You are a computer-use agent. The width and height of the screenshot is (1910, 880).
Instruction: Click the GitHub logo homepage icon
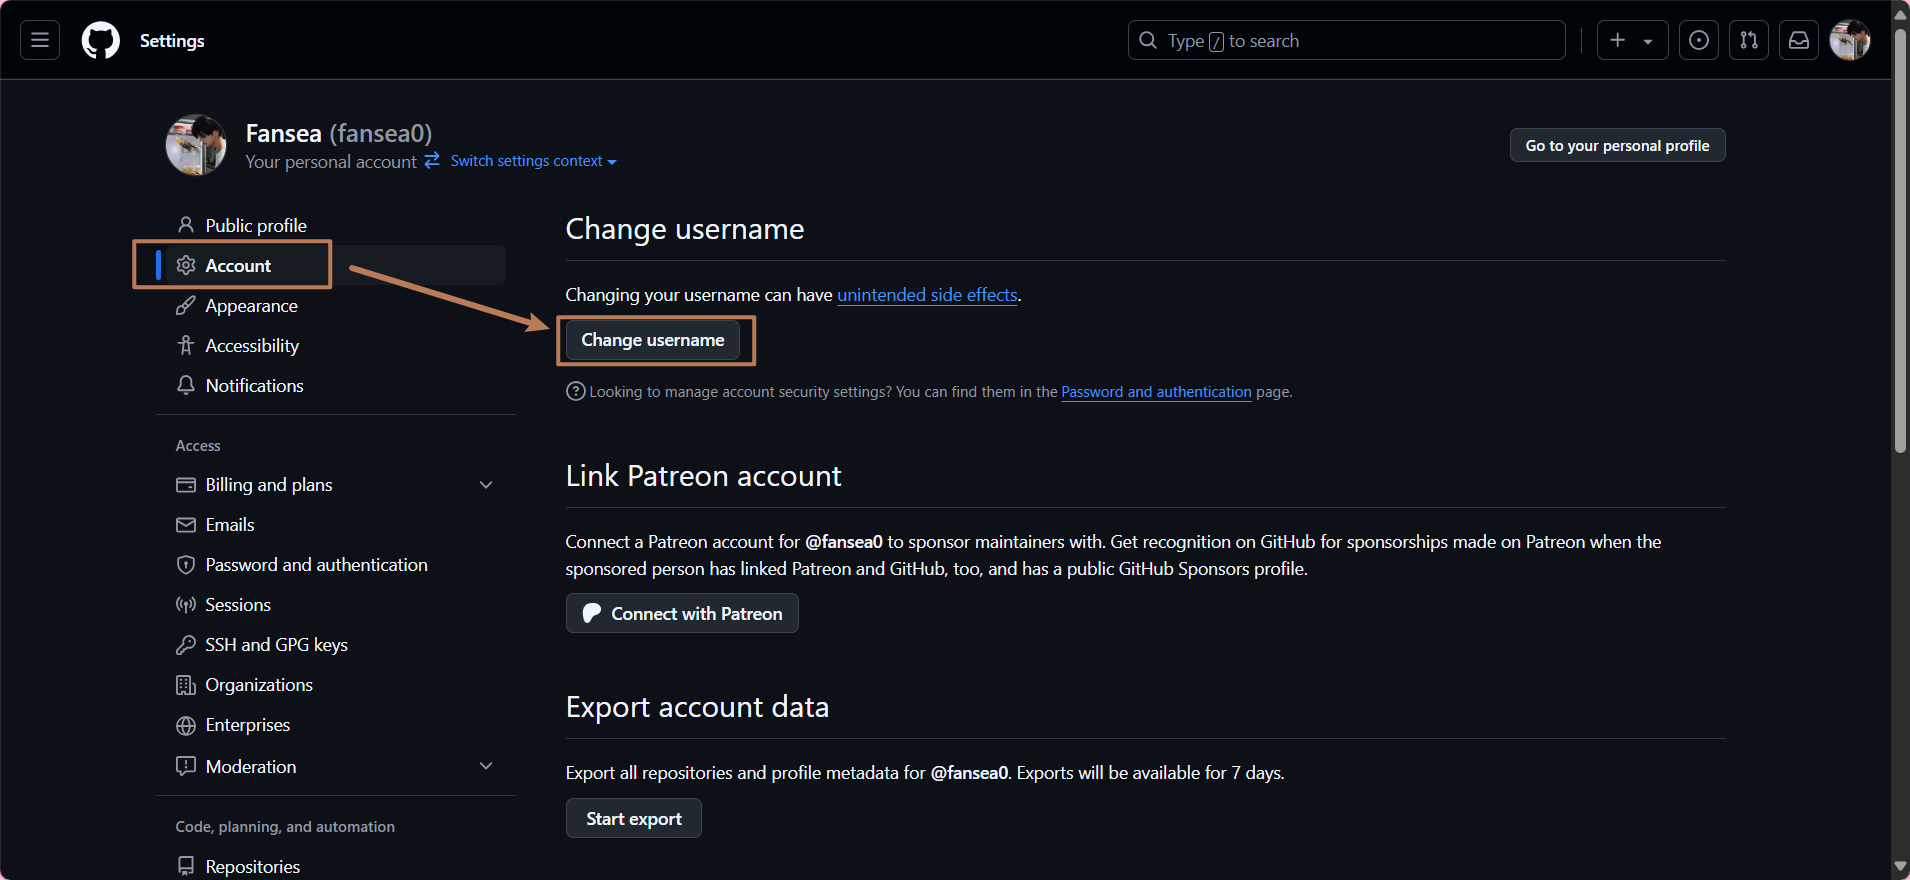coord(100,40)
